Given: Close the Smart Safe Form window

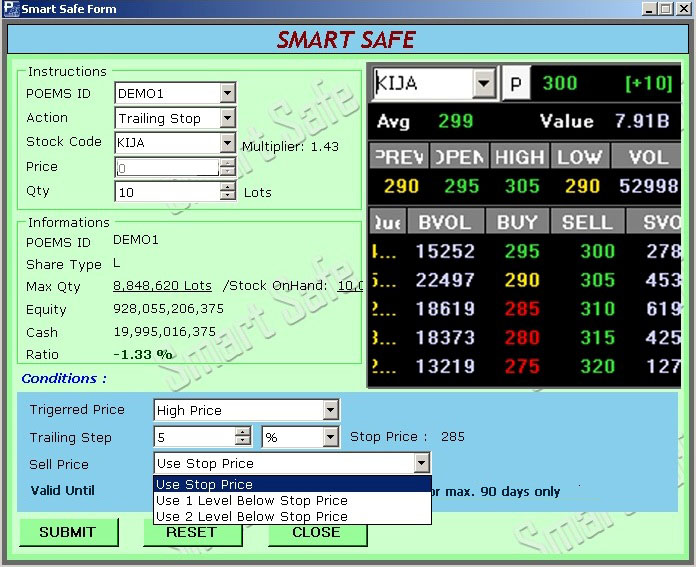Looking at the screenshot, I should 684,9.
